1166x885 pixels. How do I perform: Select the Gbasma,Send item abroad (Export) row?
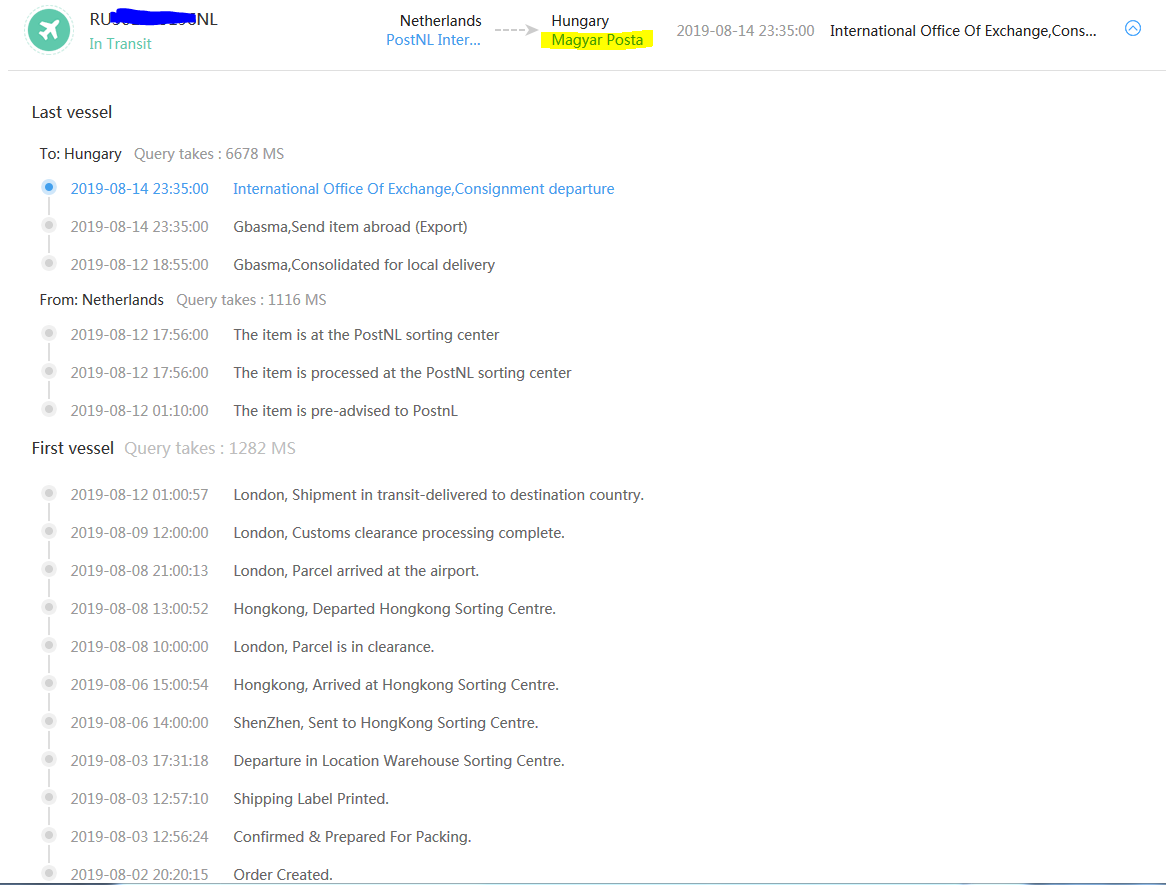click(350, 227)
